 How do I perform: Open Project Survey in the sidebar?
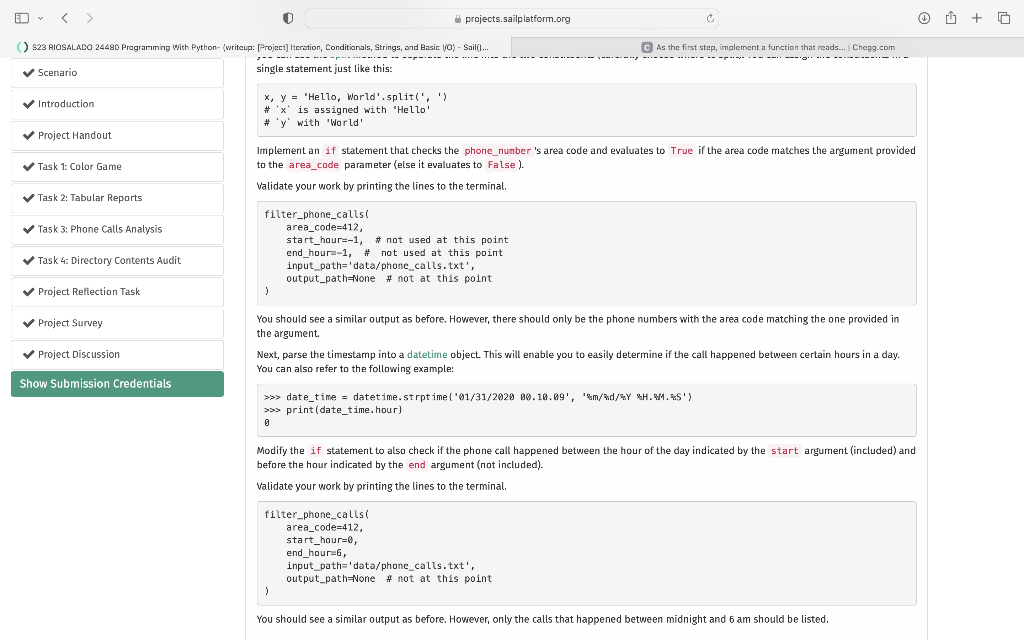tap(118, 323)
